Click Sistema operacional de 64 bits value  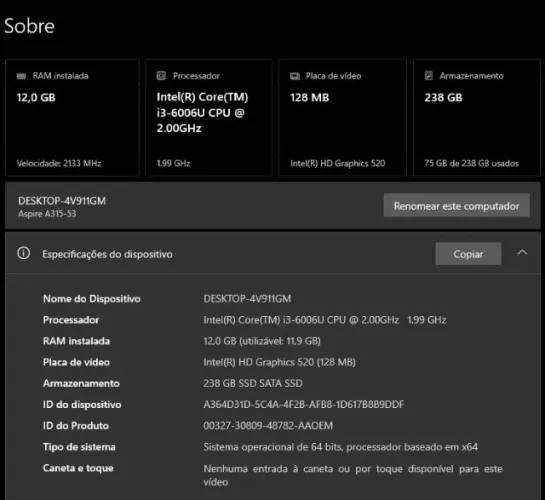point(341,447)
